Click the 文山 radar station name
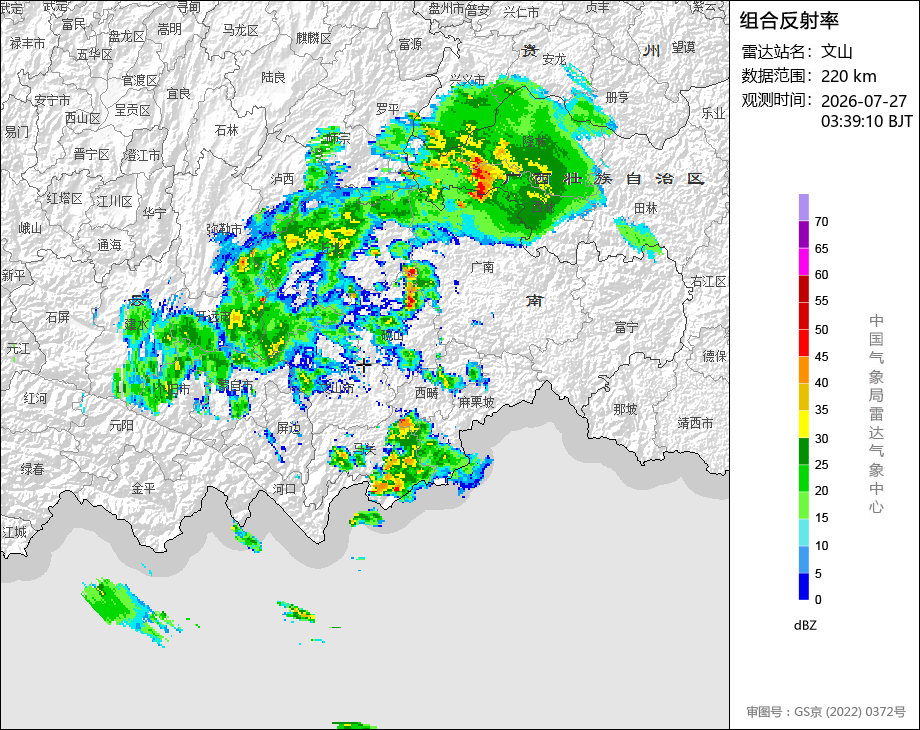 tap(837, 51)
